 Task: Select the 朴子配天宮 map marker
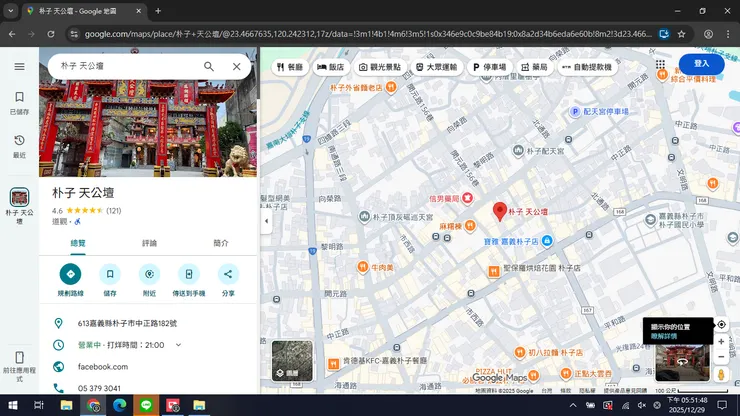point(518,151)
